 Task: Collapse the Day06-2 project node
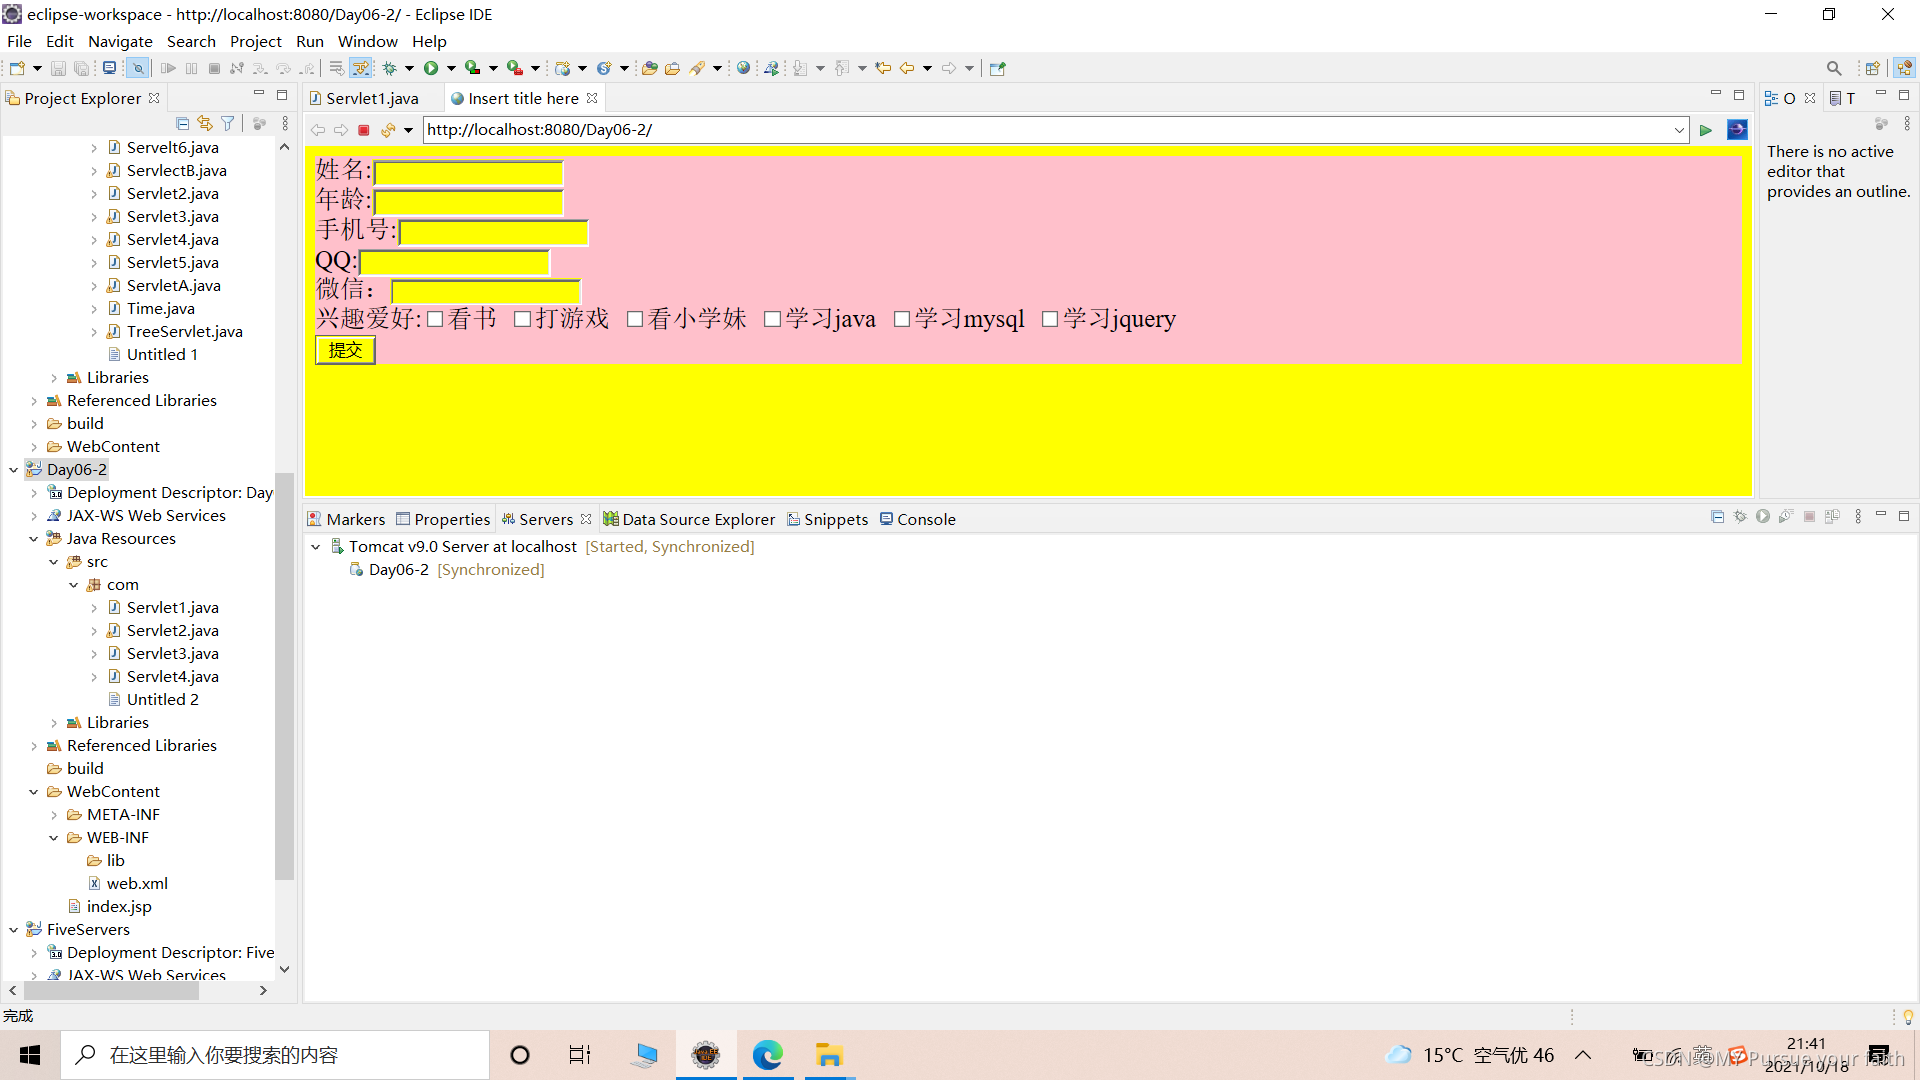(14, 469)
